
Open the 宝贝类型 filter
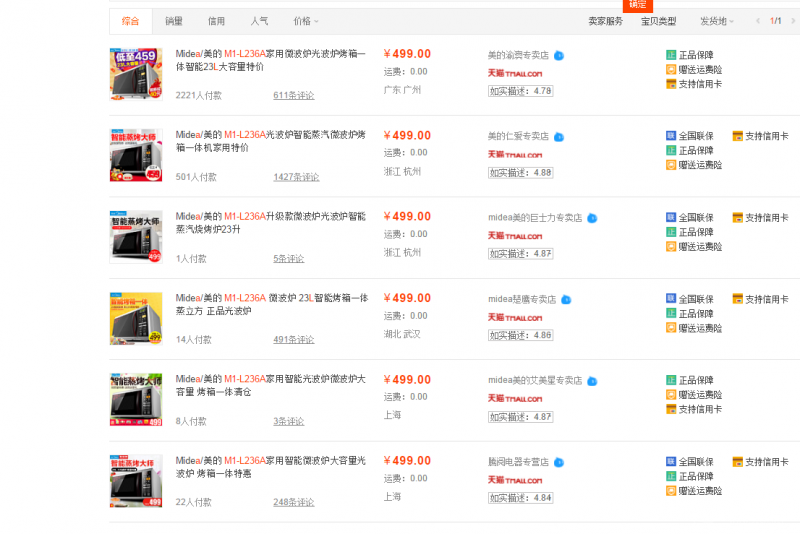(659, 21)
